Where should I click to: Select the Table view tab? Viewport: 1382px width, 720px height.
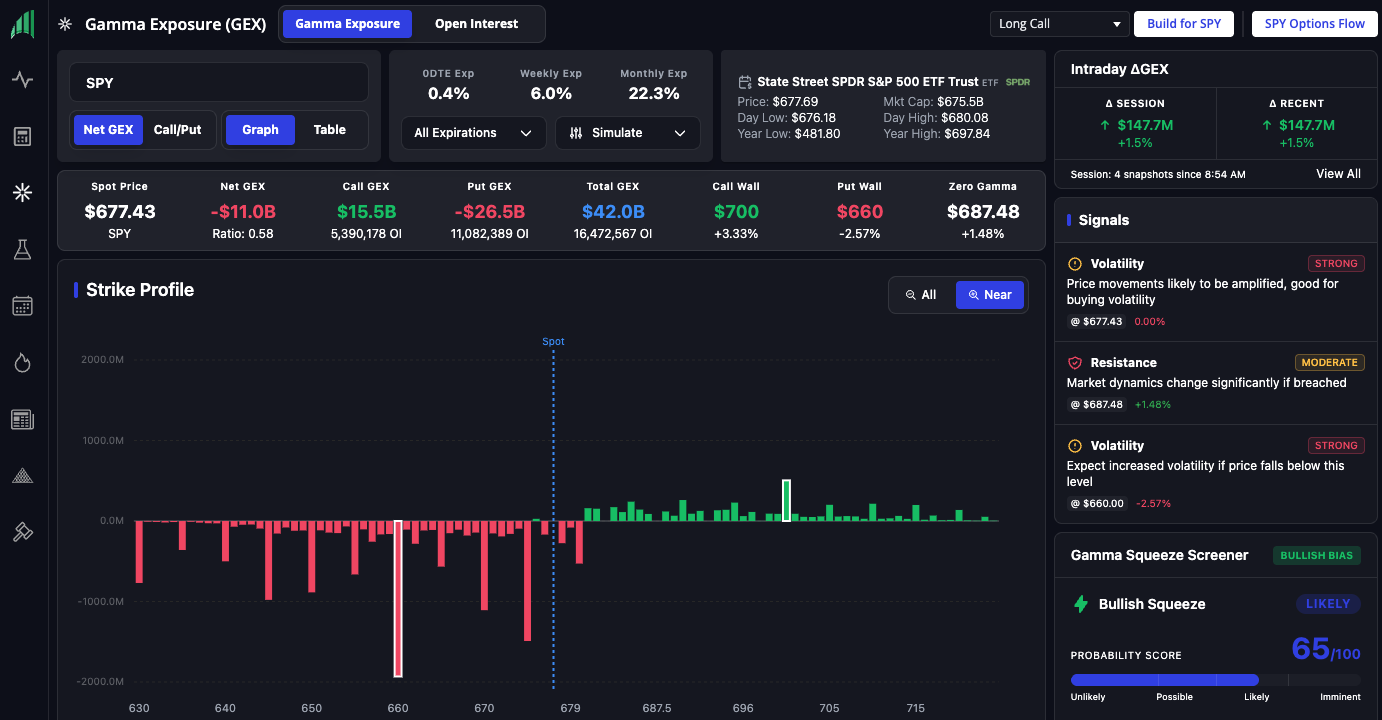(330, 129)
